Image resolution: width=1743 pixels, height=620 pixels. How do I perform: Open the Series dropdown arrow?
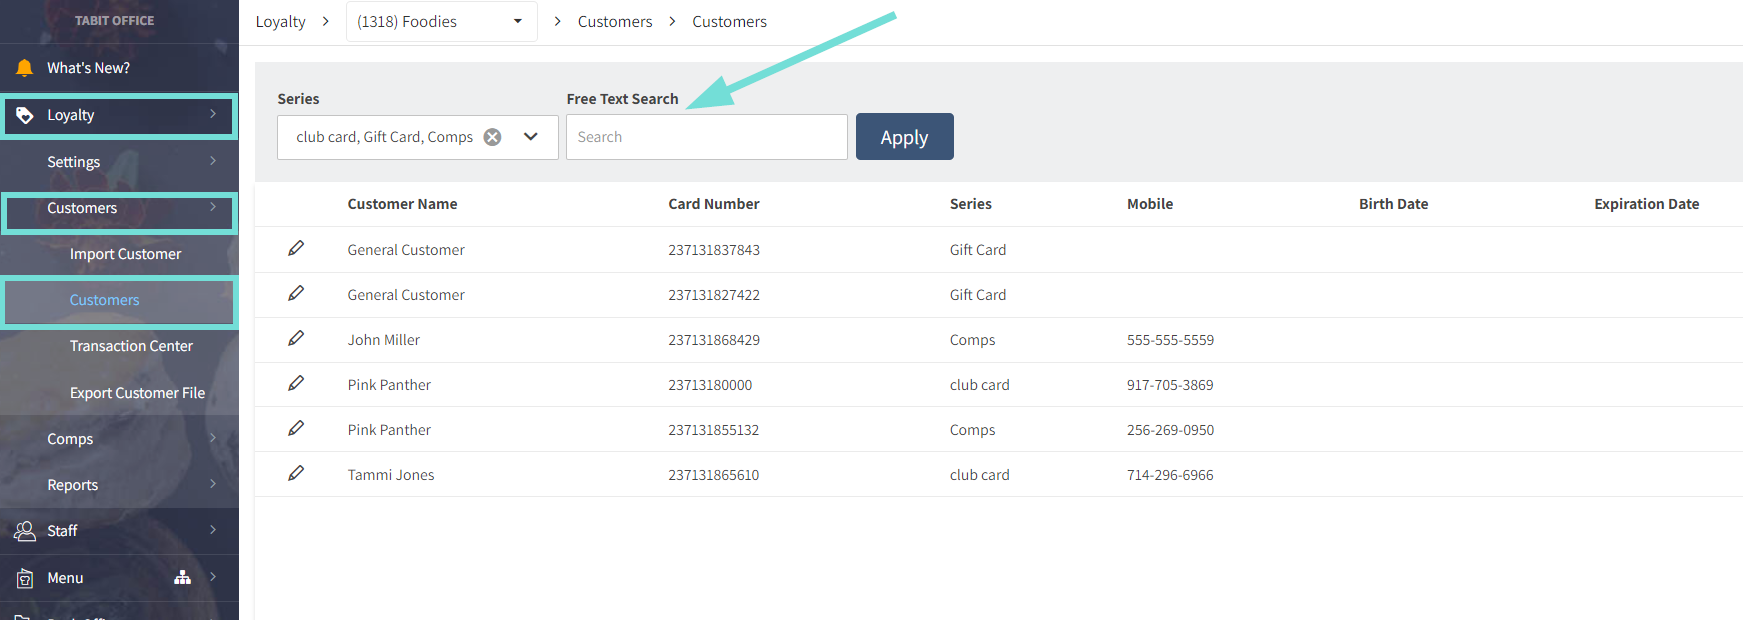pos(531,137)
